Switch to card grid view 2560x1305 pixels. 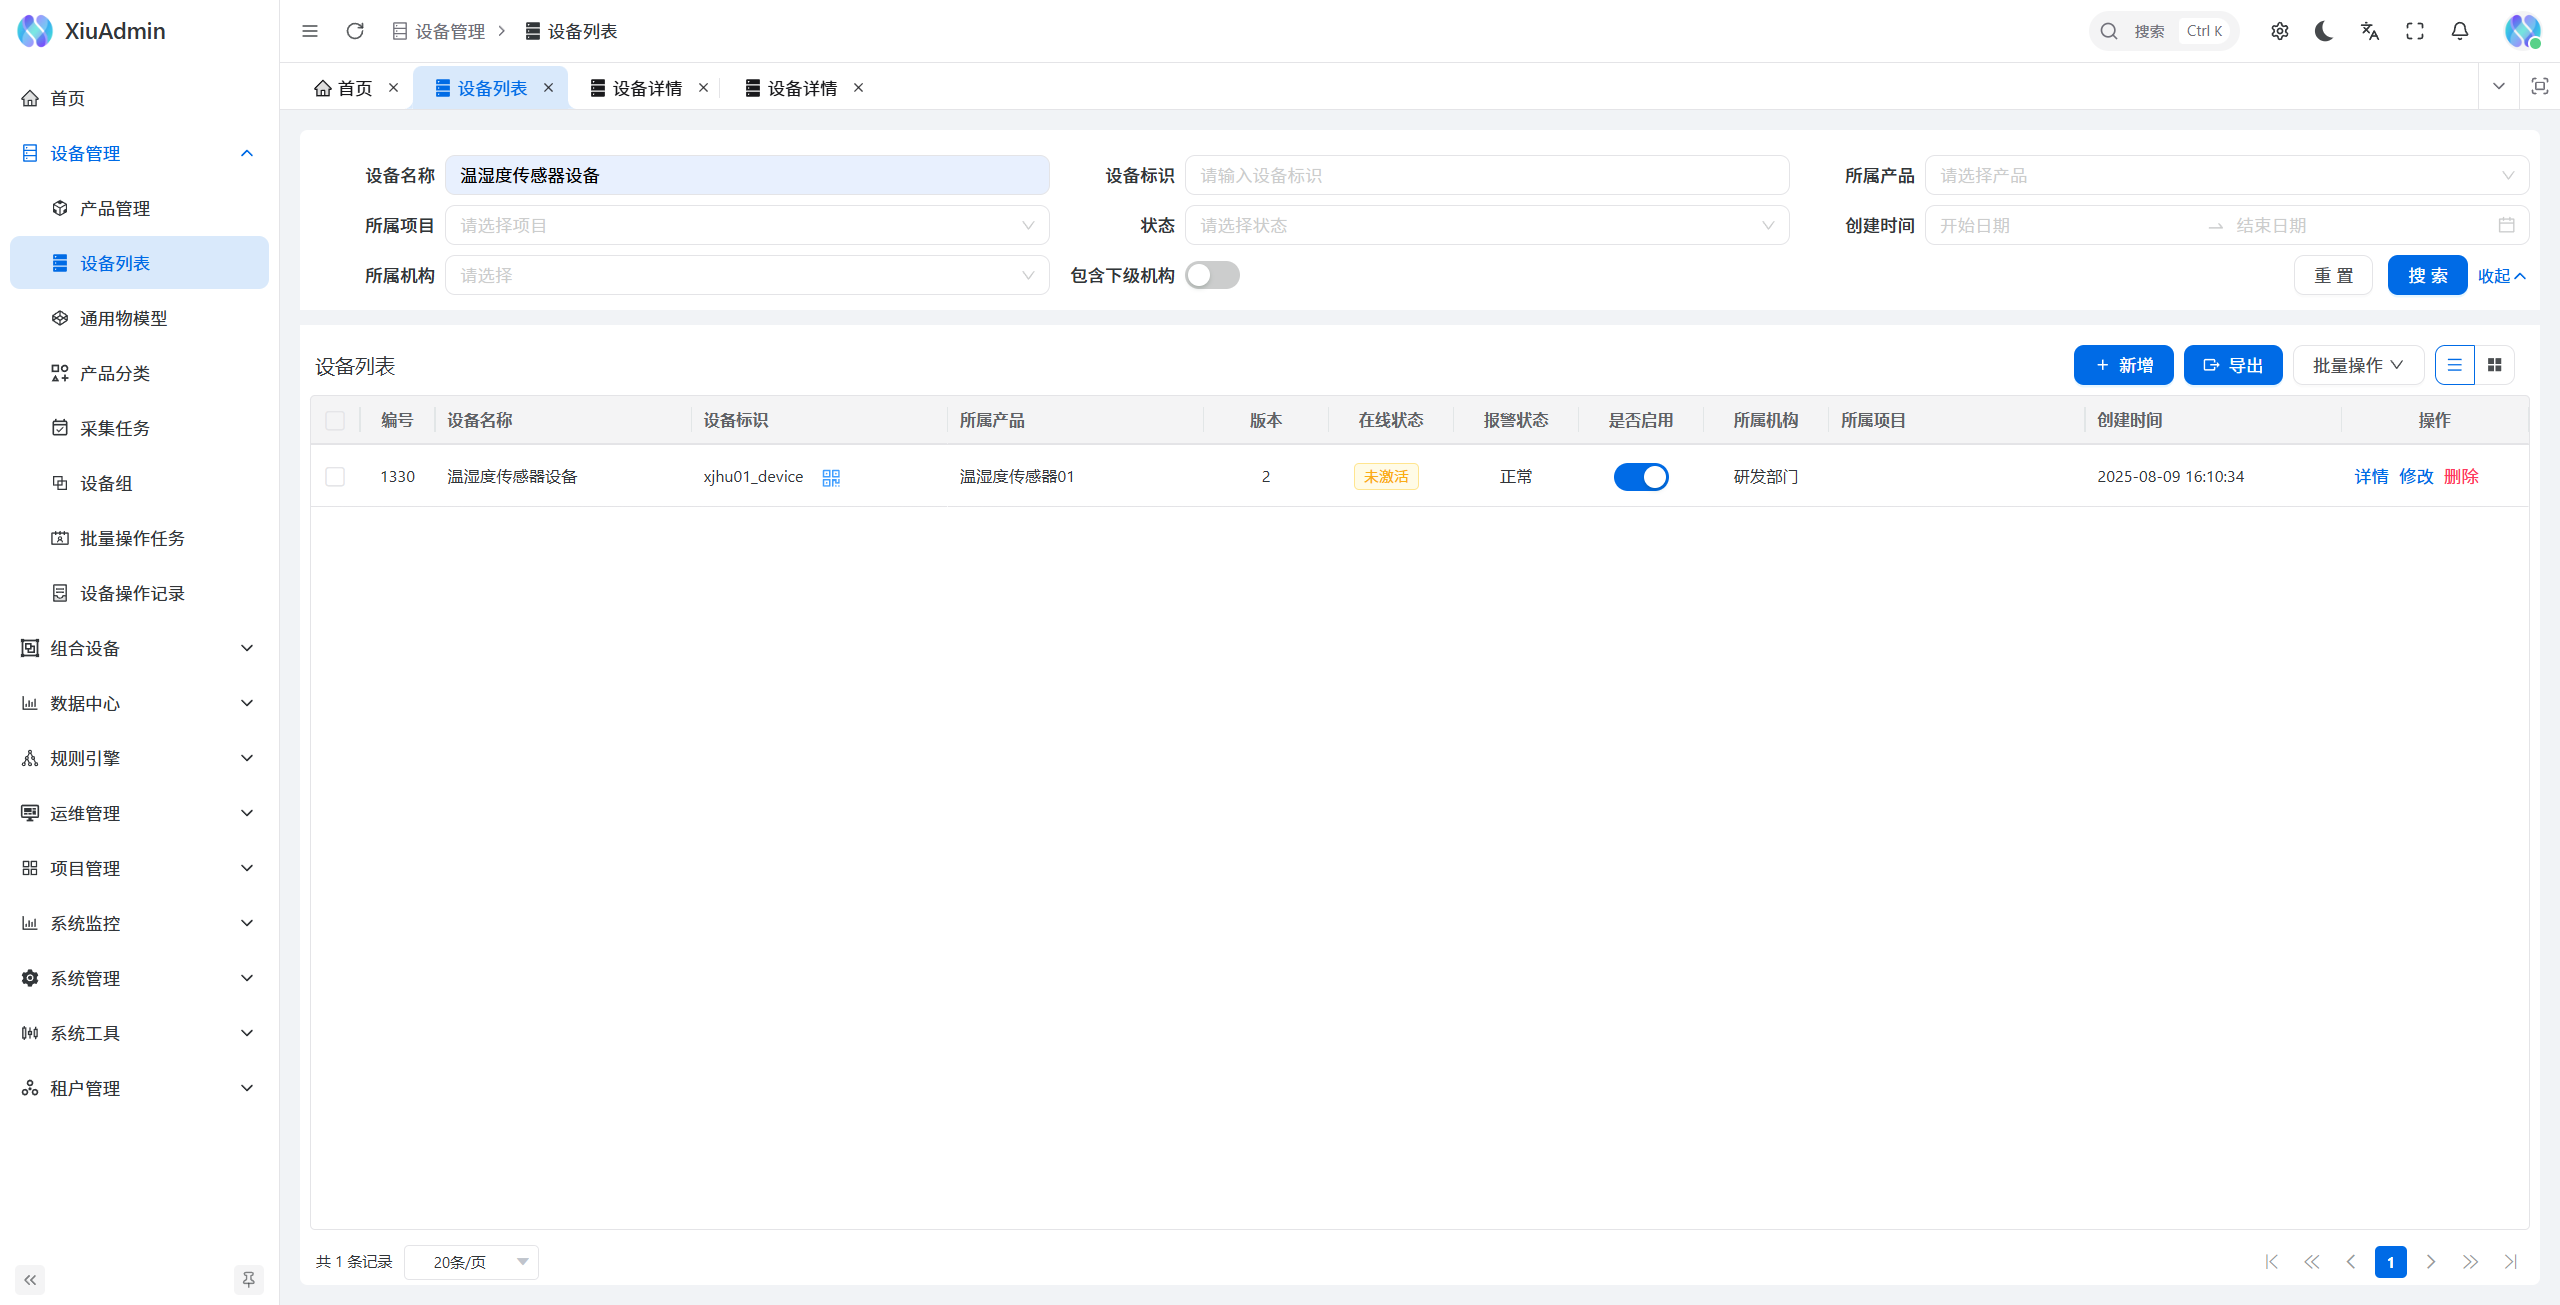[x=2494, y=365]
